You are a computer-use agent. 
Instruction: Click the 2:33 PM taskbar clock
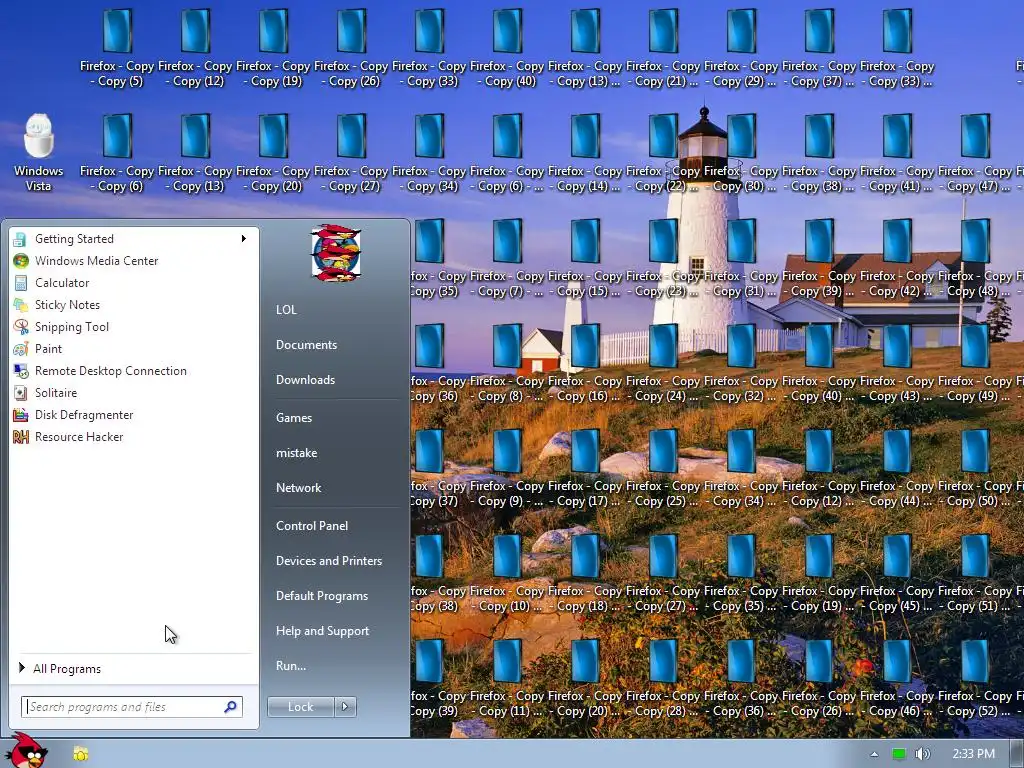pos(973,754)
